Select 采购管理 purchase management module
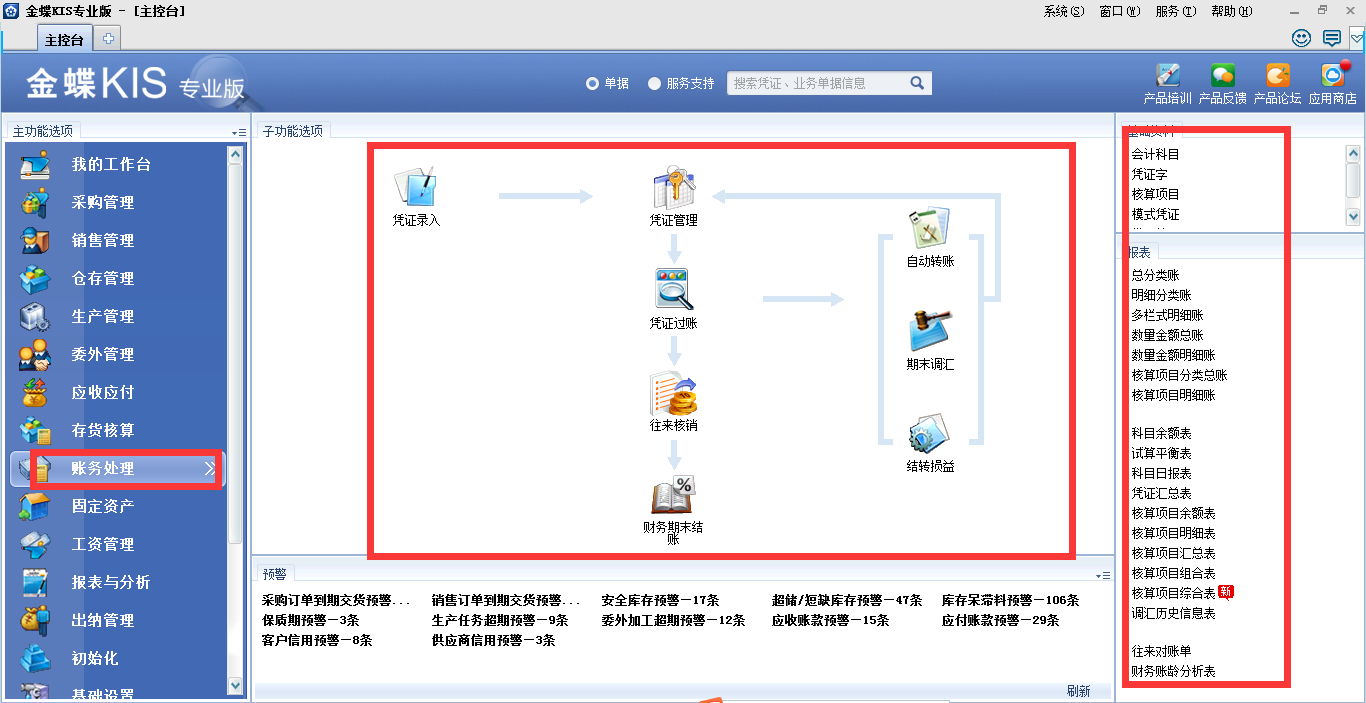Screen dimensions: 1366x703 pos(103,202)
